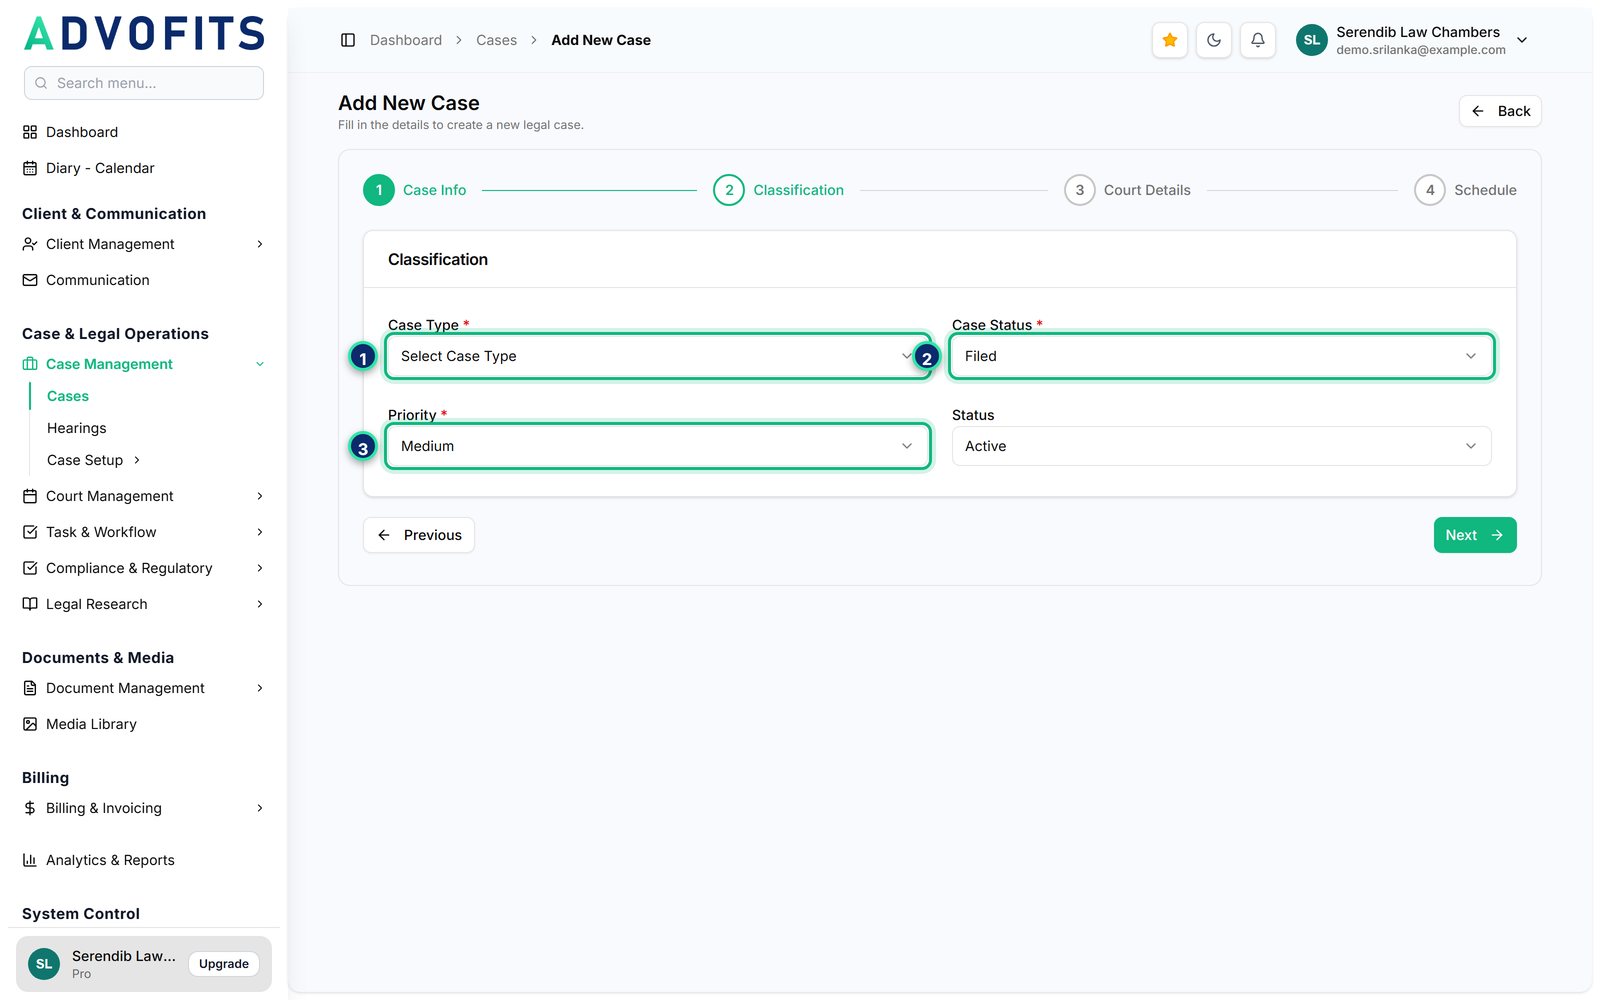The image size is (1600, 1000).
Task: Collapse Case Management section
Action: (x=144, y=364)
